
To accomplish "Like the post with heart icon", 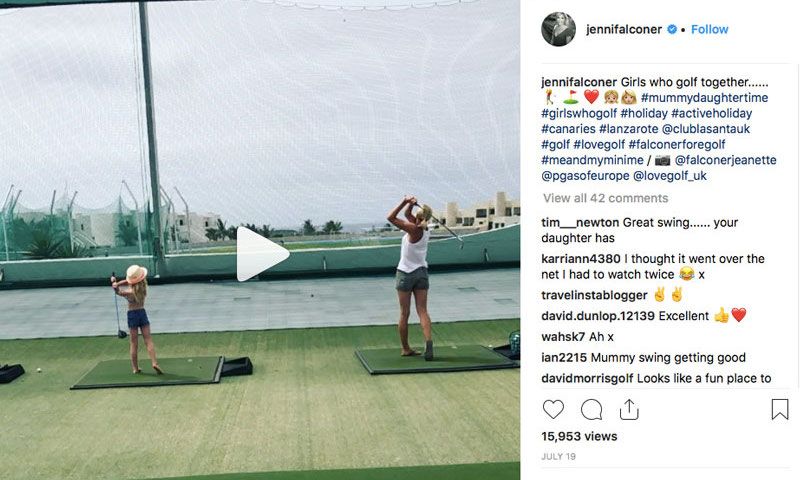I will click(553, 409).
